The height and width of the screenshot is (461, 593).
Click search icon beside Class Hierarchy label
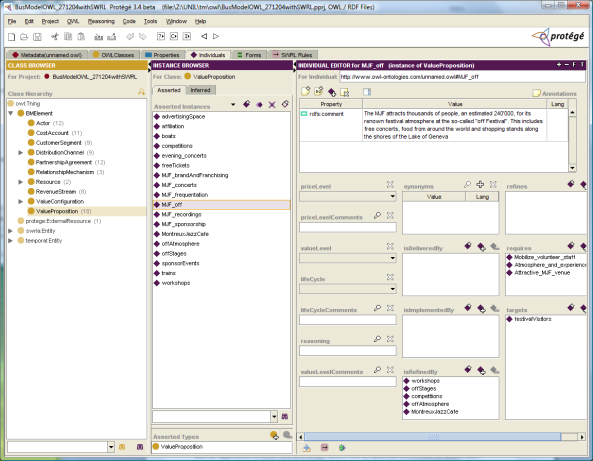[141, 92]
